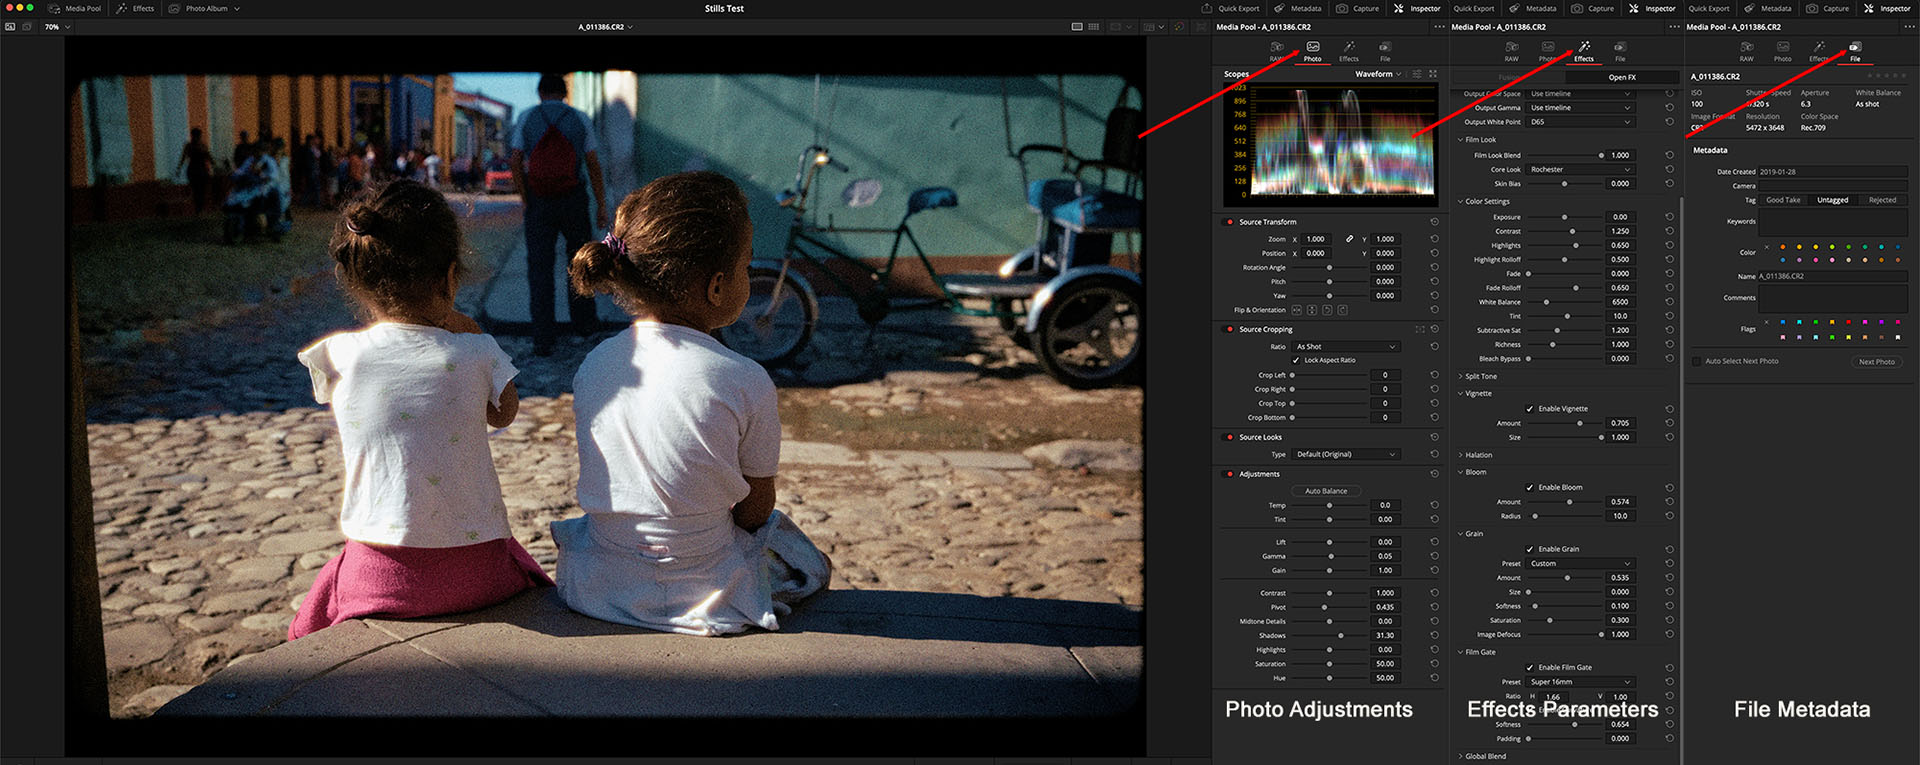Open Media Pool in the top-left toolbar
Viewport: 1920px width, 765px height.
point(75,8)
